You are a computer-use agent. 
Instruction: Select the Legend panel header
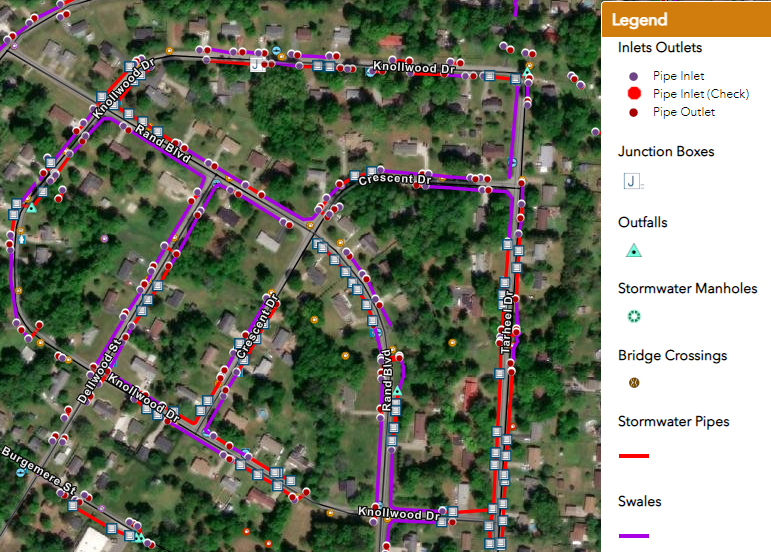(686, 20)
